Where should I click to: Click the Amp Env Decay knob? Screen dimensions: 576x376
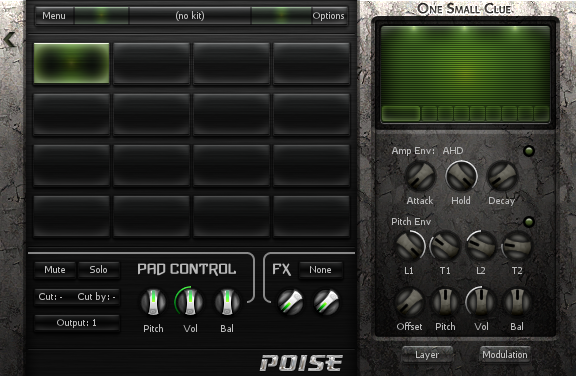502,176
